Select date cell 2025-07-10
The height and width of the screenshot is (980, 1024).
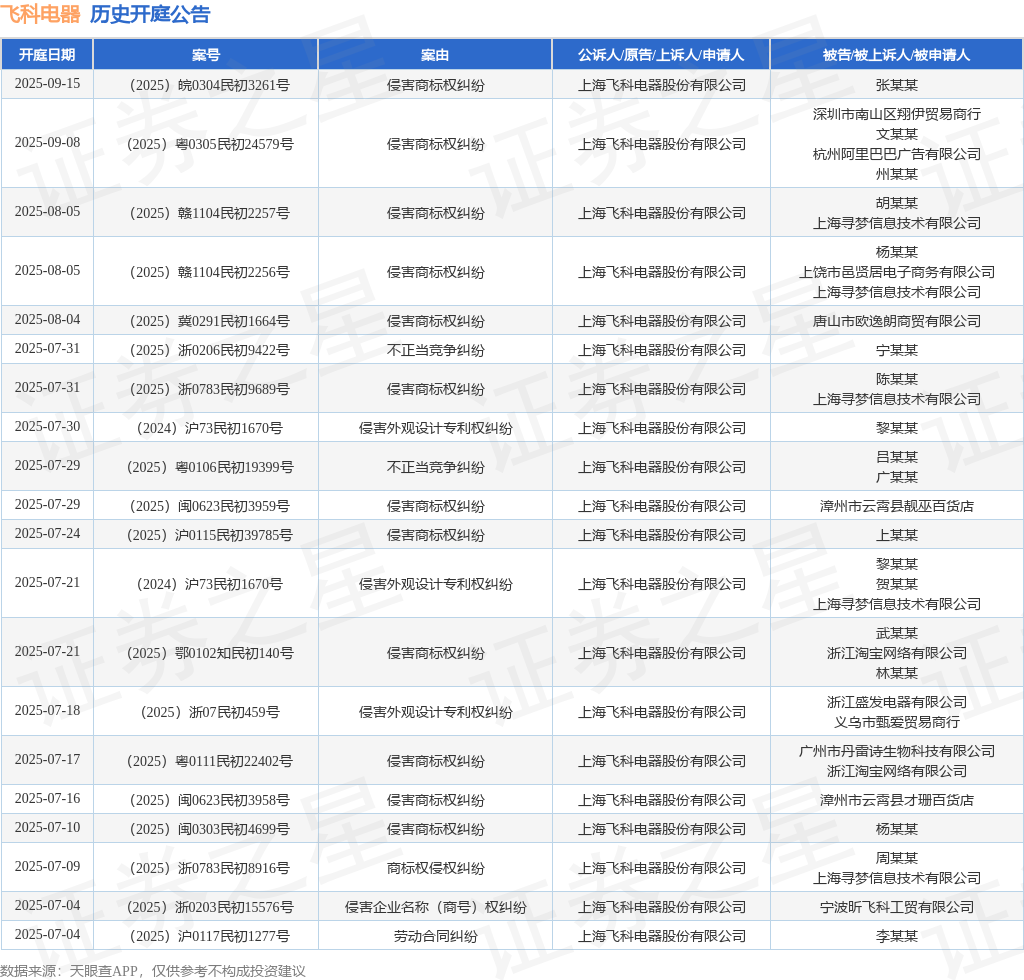pyautogui.click(x=47, y=827)
